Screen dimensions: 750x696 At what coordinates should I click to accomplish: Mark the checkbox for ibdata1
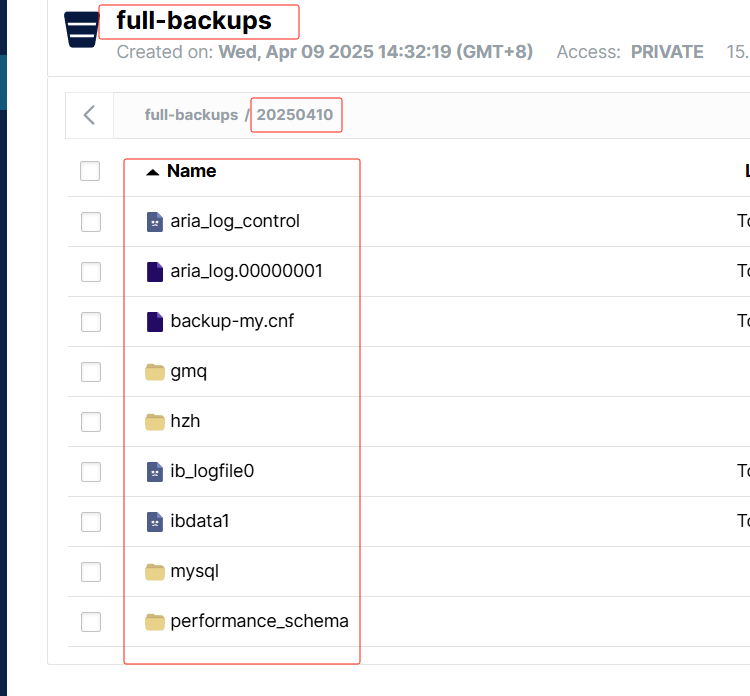click(x=91, y=522)
